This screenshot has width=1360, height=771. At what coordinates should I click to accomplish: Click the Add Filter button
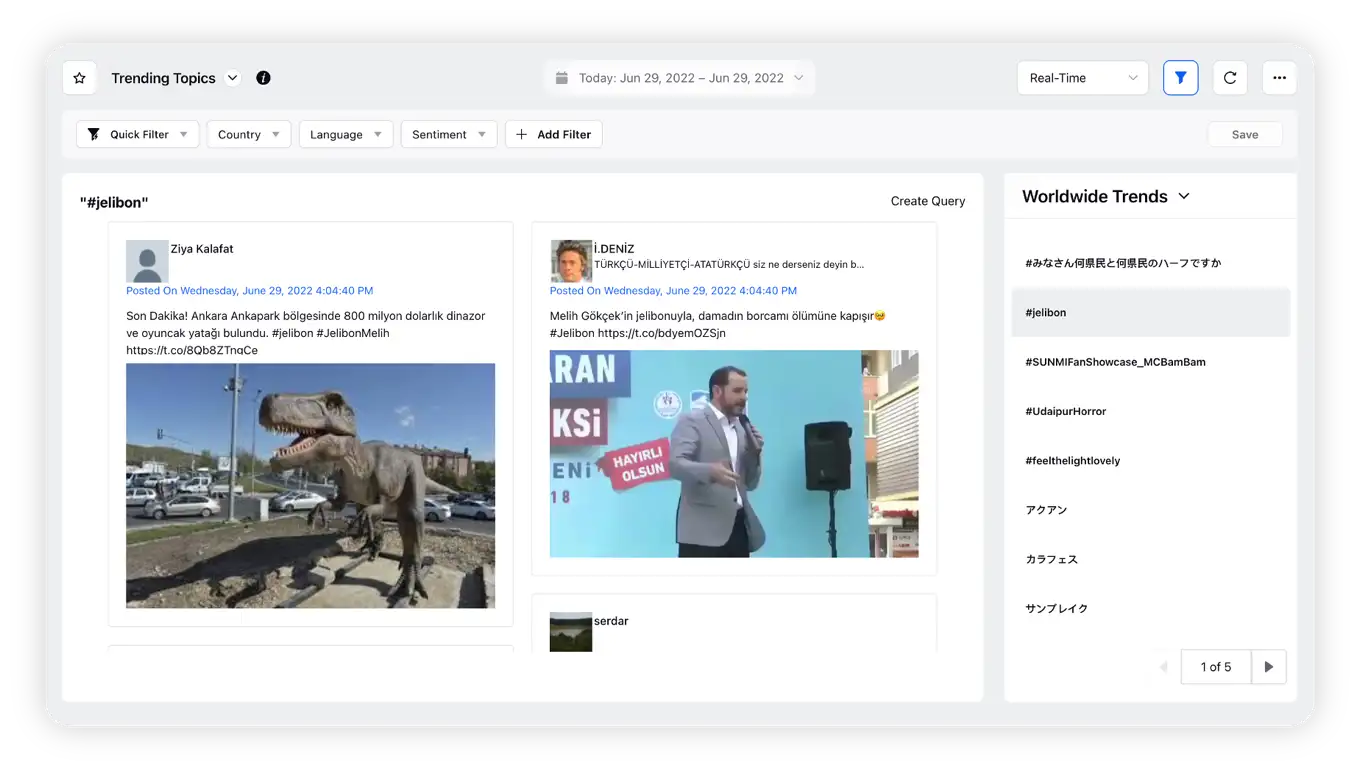pyautogui.click(x=554, y=134)
